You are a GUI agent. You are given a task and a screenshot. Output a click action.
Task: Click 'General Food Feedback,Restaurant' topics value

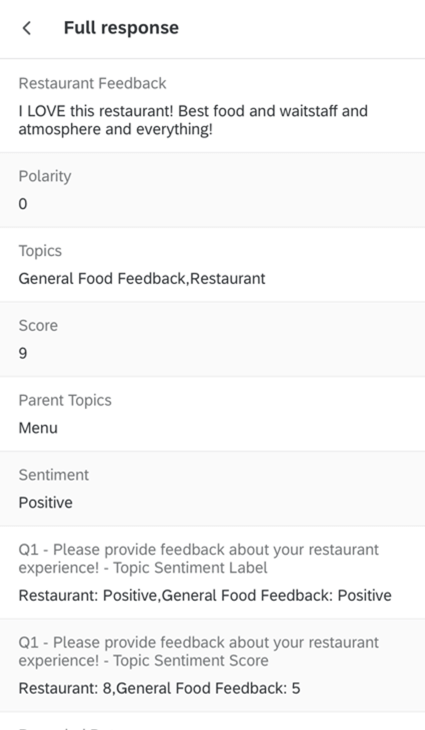click(142, 278)
